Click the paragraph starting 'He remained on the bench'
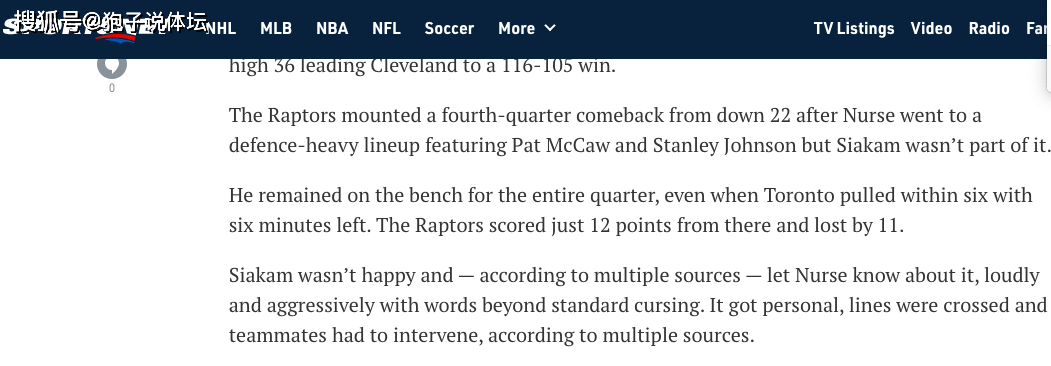The image size is (1051, 366). [631, 210]
